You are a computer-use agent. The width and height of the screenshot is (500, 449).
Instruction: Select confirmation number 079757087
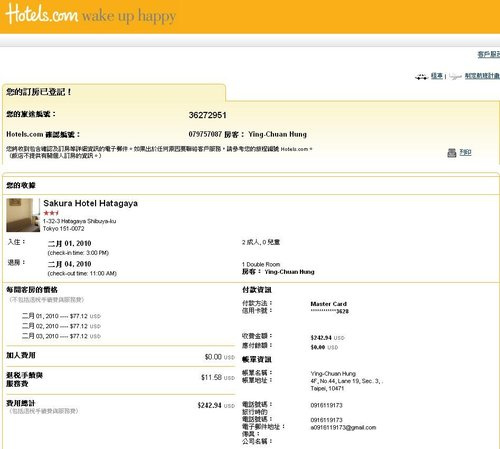(x=205, y=134)
